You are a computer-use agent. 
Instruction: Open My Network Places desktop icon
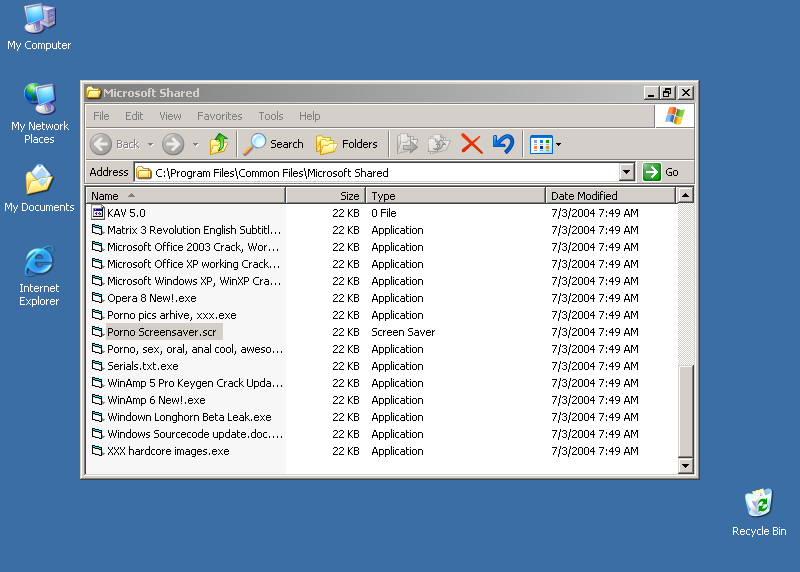(x=39, y=114)
